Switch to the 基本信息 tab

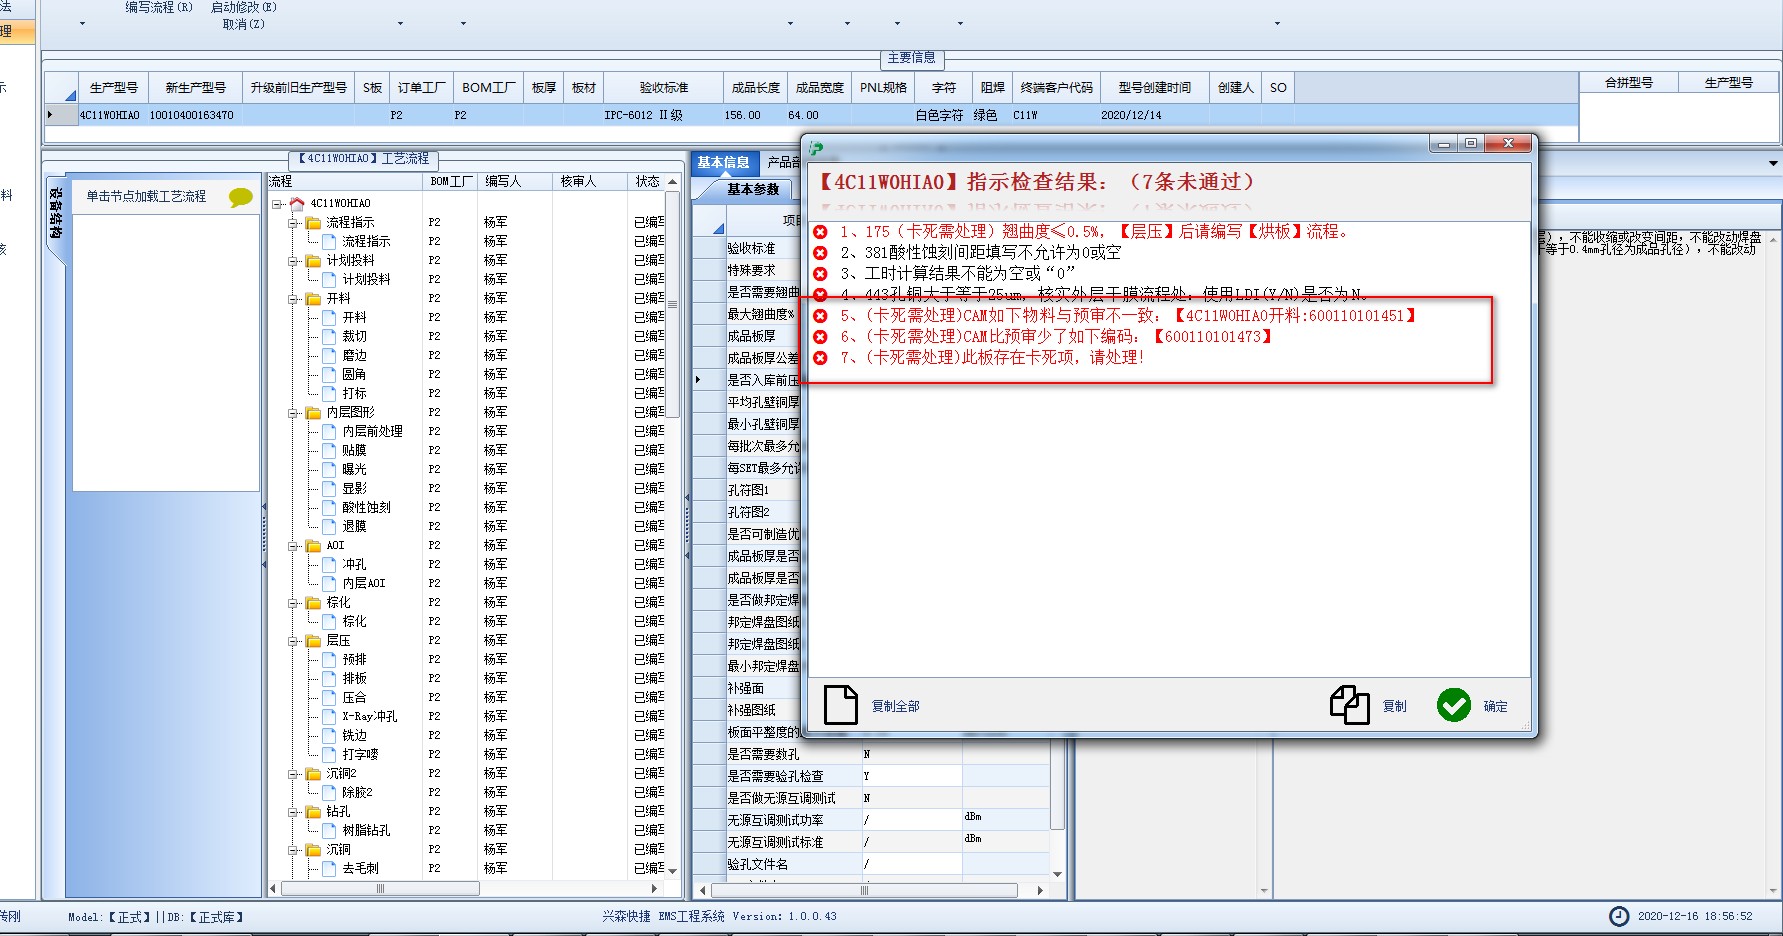click(723, 162)
